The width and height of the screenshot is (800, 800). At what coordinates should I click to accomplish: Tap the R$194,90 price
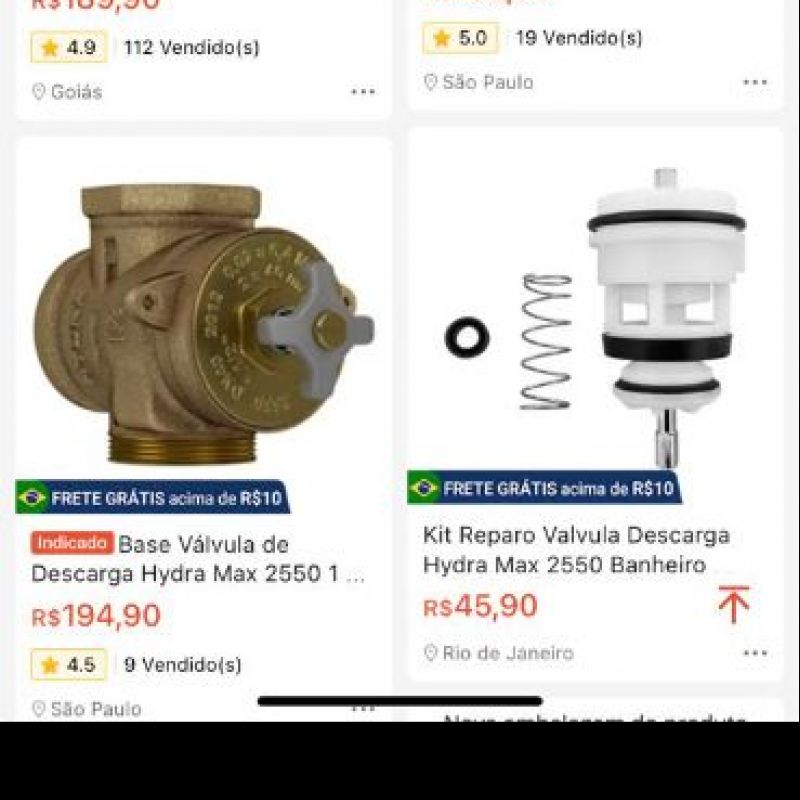[96, 615]
